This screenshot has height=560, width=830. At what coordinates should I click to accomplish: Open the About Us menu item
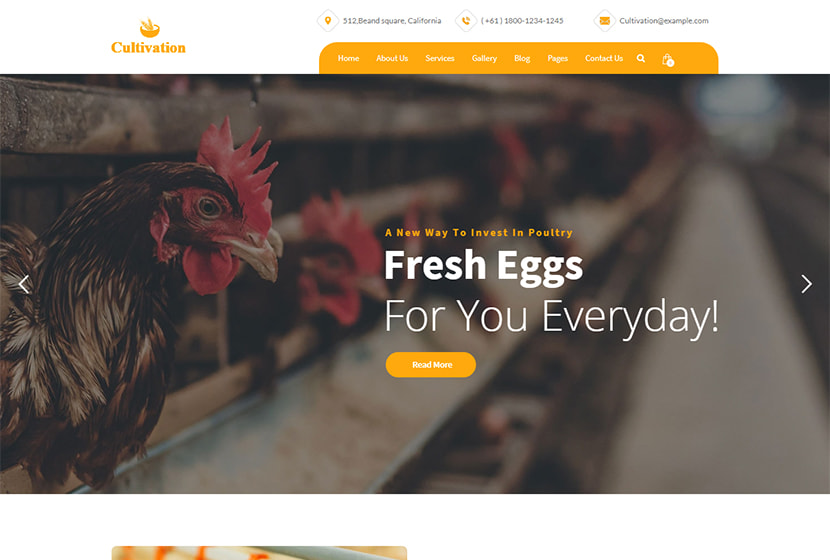[x=392, y=58]
